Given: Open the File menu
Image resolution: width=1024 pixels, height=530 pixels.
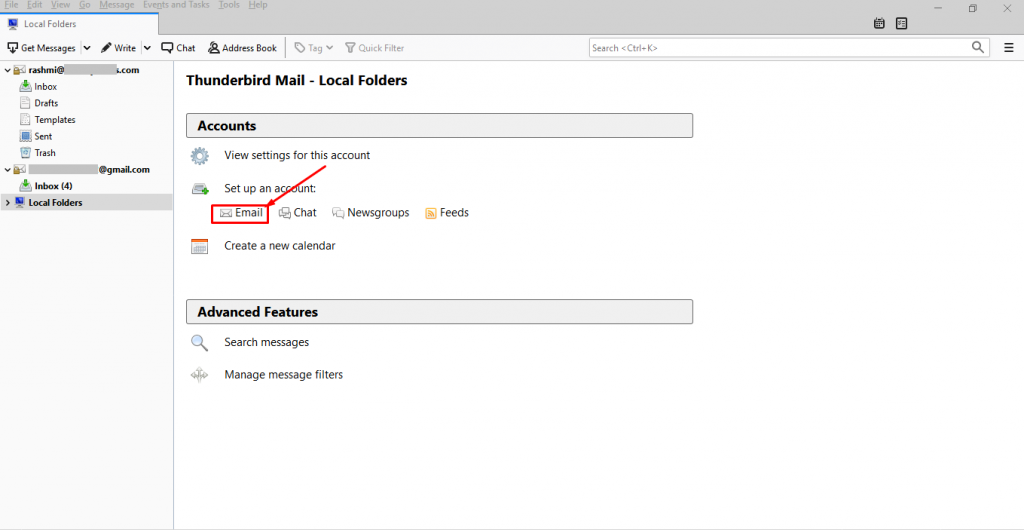Looking at the screenshot, I should tap(11, 5).
